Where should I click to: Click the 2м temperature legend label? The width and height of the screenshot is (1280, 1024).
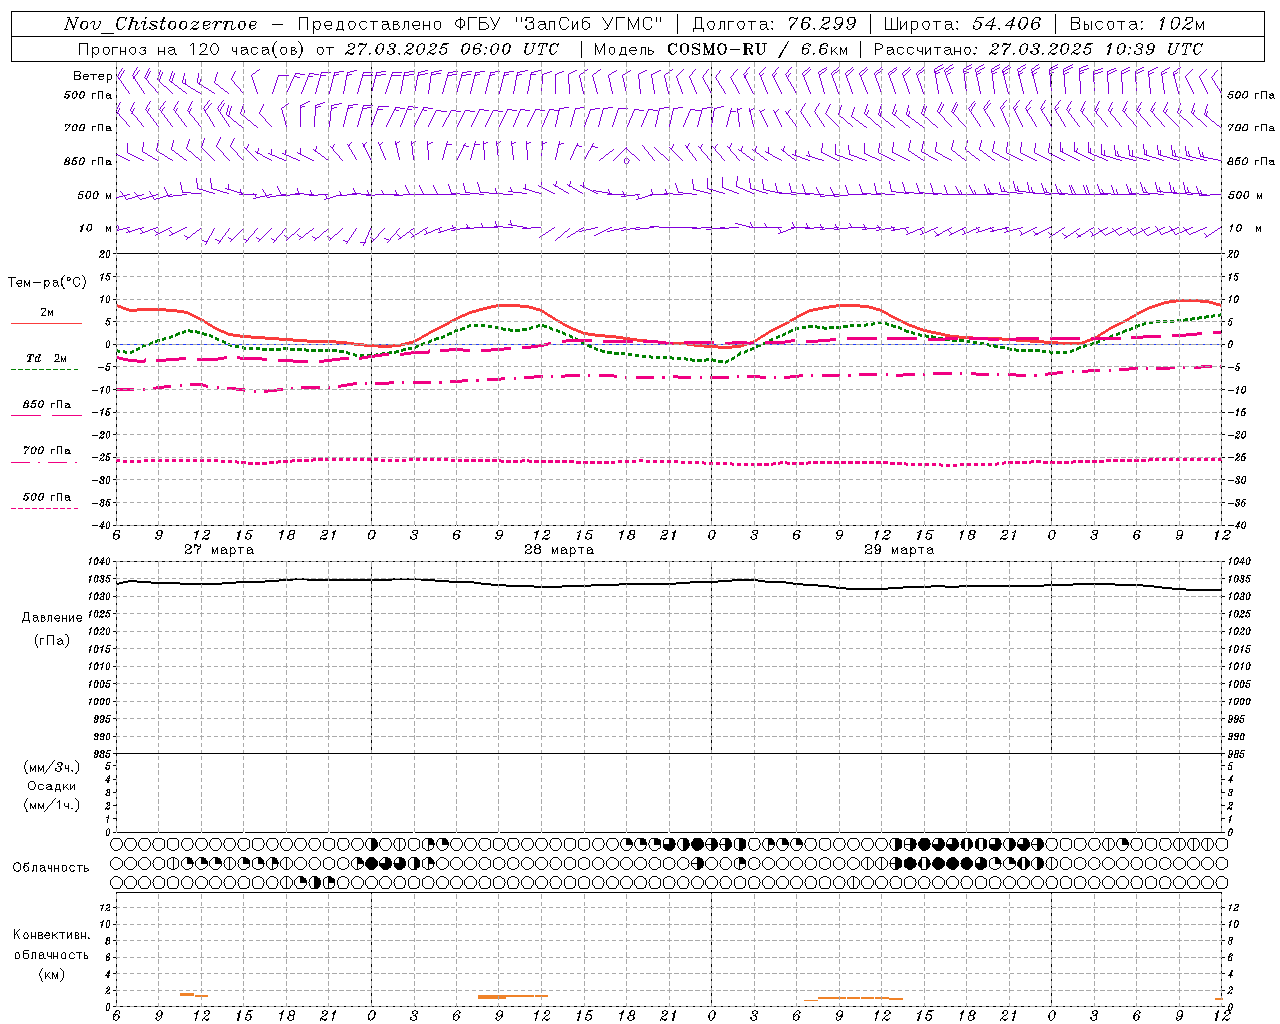point(47,313)
